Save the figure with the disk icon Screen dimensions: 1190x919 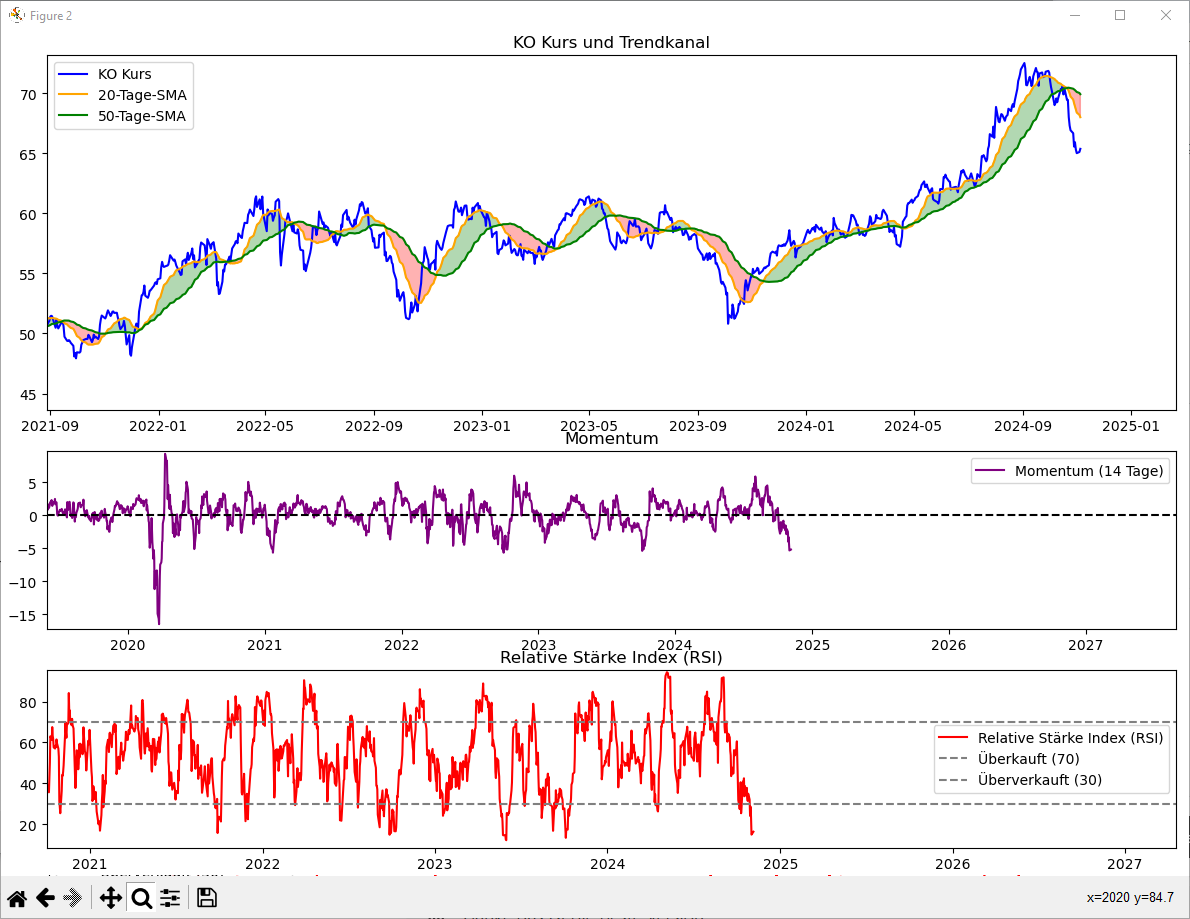206,899
